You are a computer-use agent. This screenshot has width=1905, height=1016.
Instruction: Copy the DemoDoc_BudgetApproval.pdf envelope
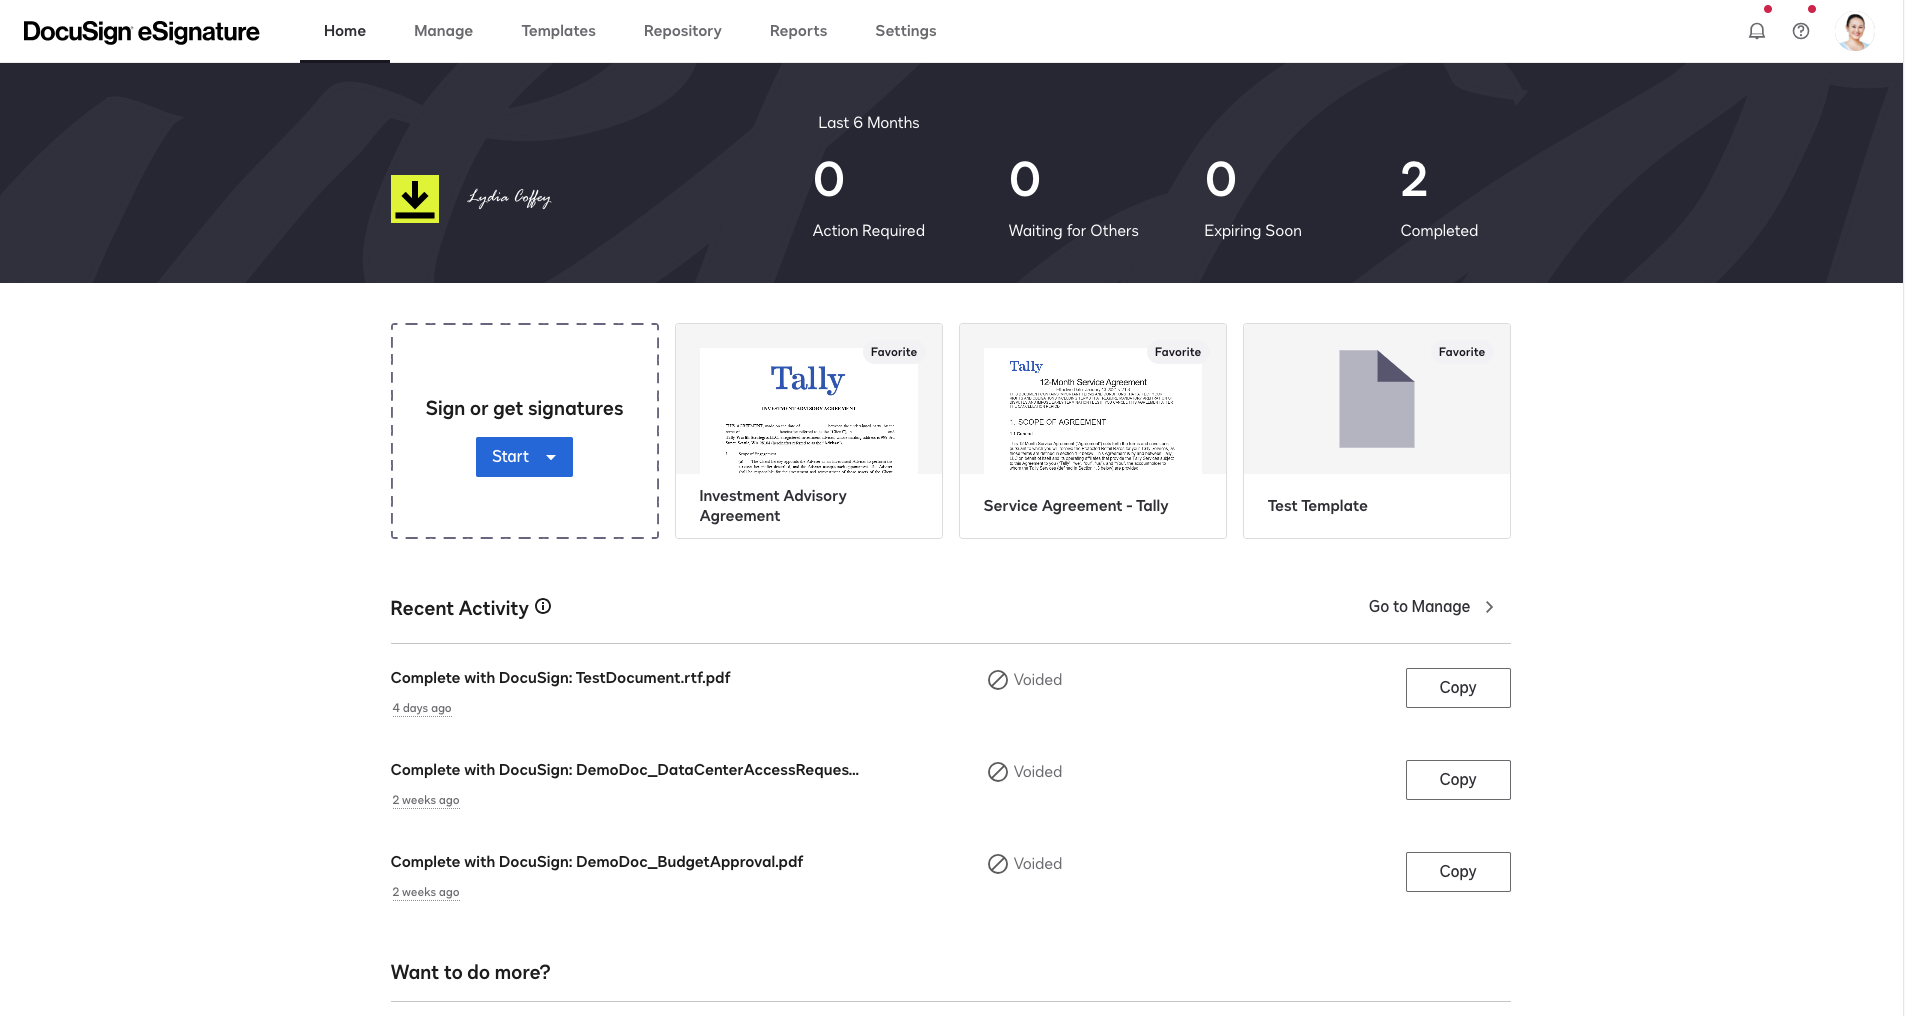tap(1457, 872)
